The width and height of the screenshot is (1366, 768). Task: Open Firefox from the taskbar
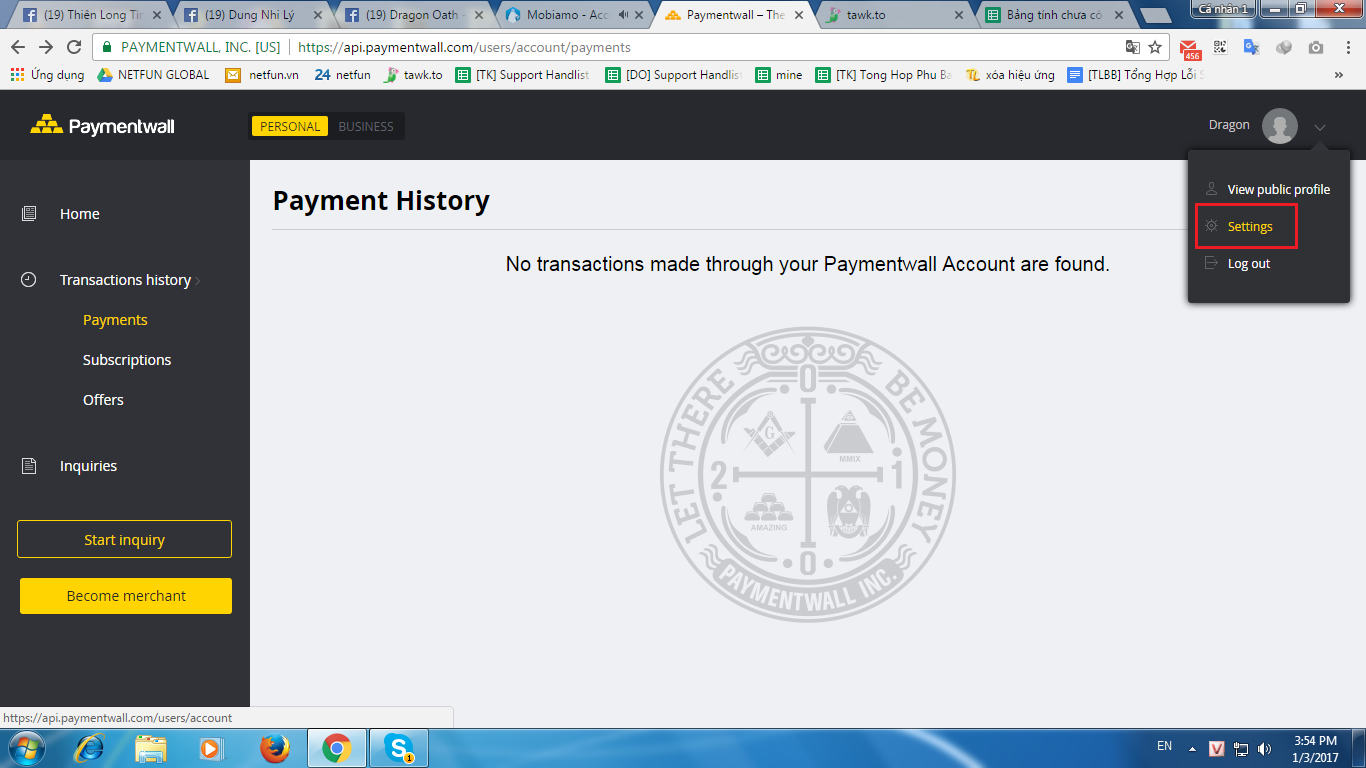[274, 748]
